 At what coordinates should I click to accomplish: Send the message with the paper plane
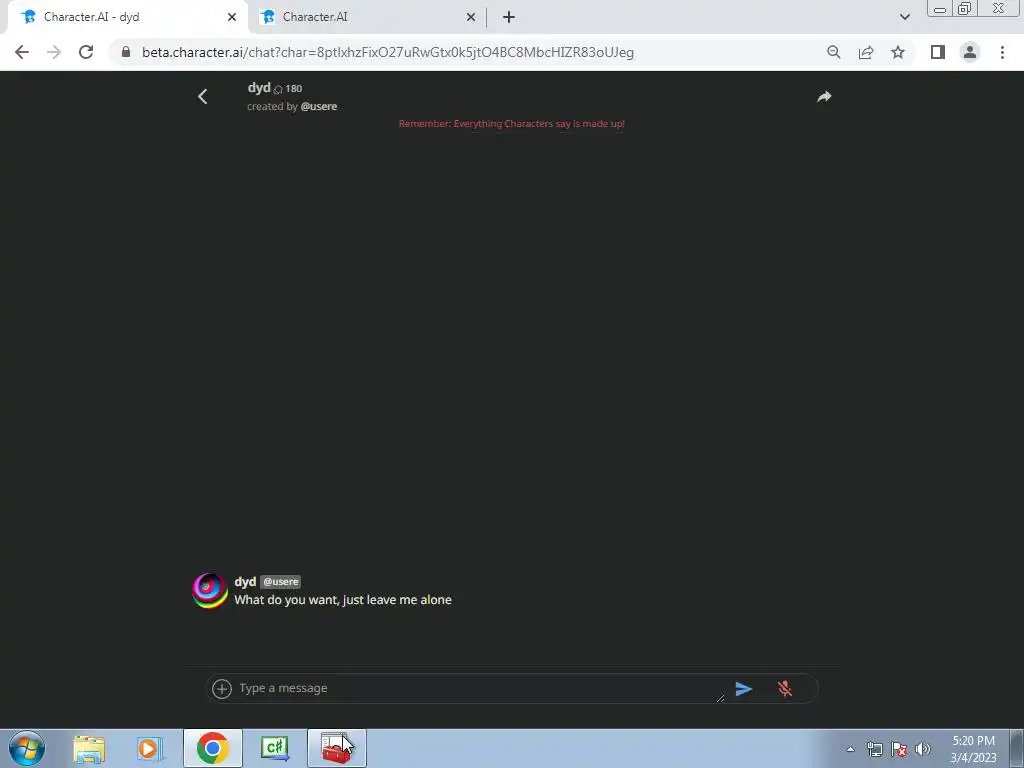(x=744, y=688)
